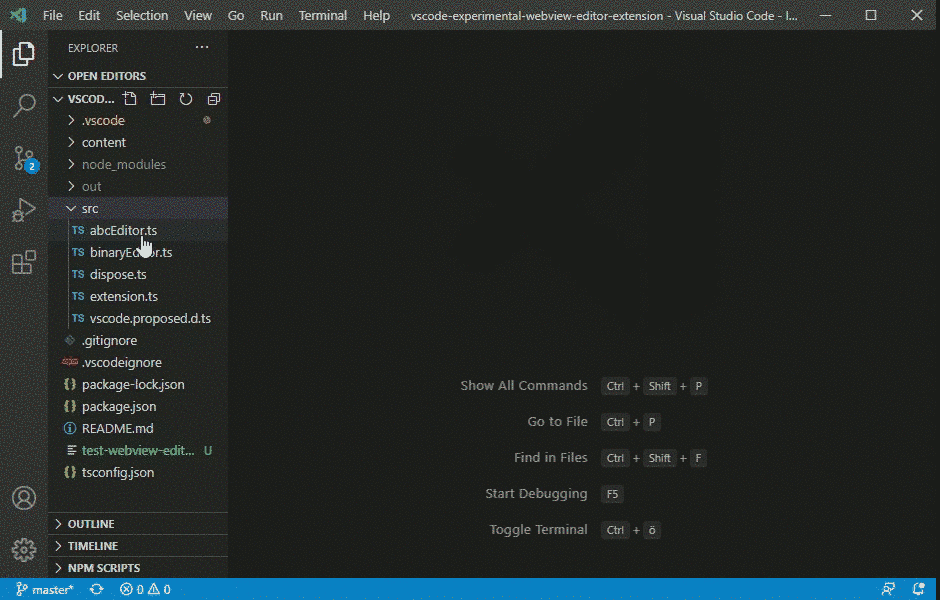Open package-lock.json file

(x=138, y=385)
